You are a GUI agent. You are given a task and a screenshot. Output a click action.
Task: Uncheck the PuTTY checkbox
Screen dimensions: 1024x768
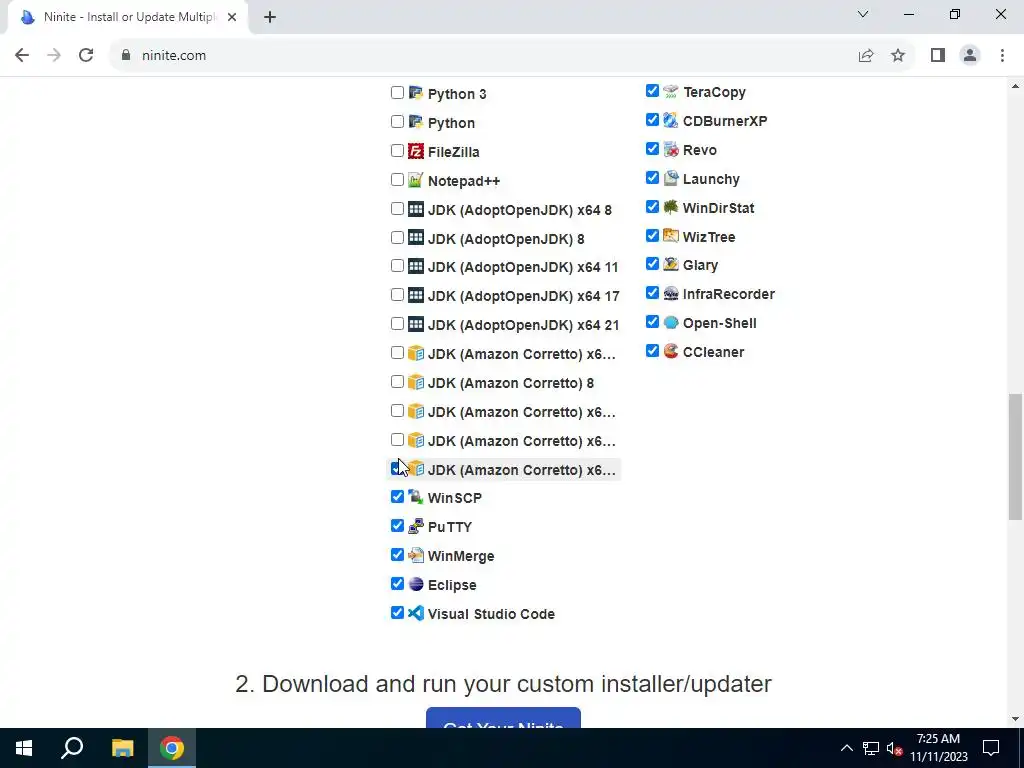click(397, 526)
